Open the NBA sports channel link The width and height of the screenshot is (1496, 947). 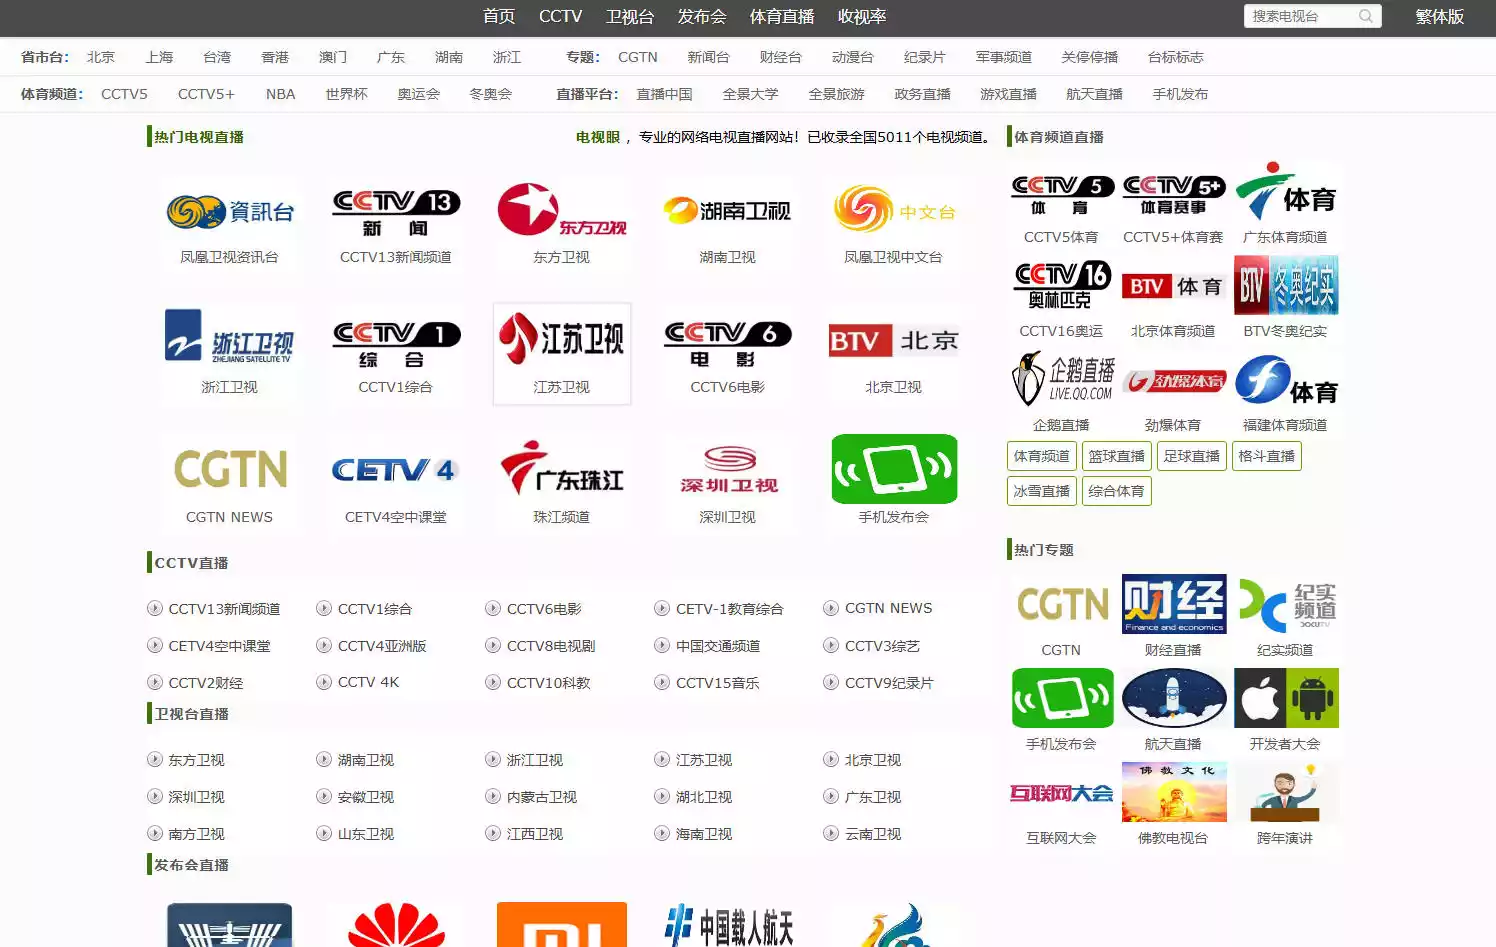click(281, 94)
